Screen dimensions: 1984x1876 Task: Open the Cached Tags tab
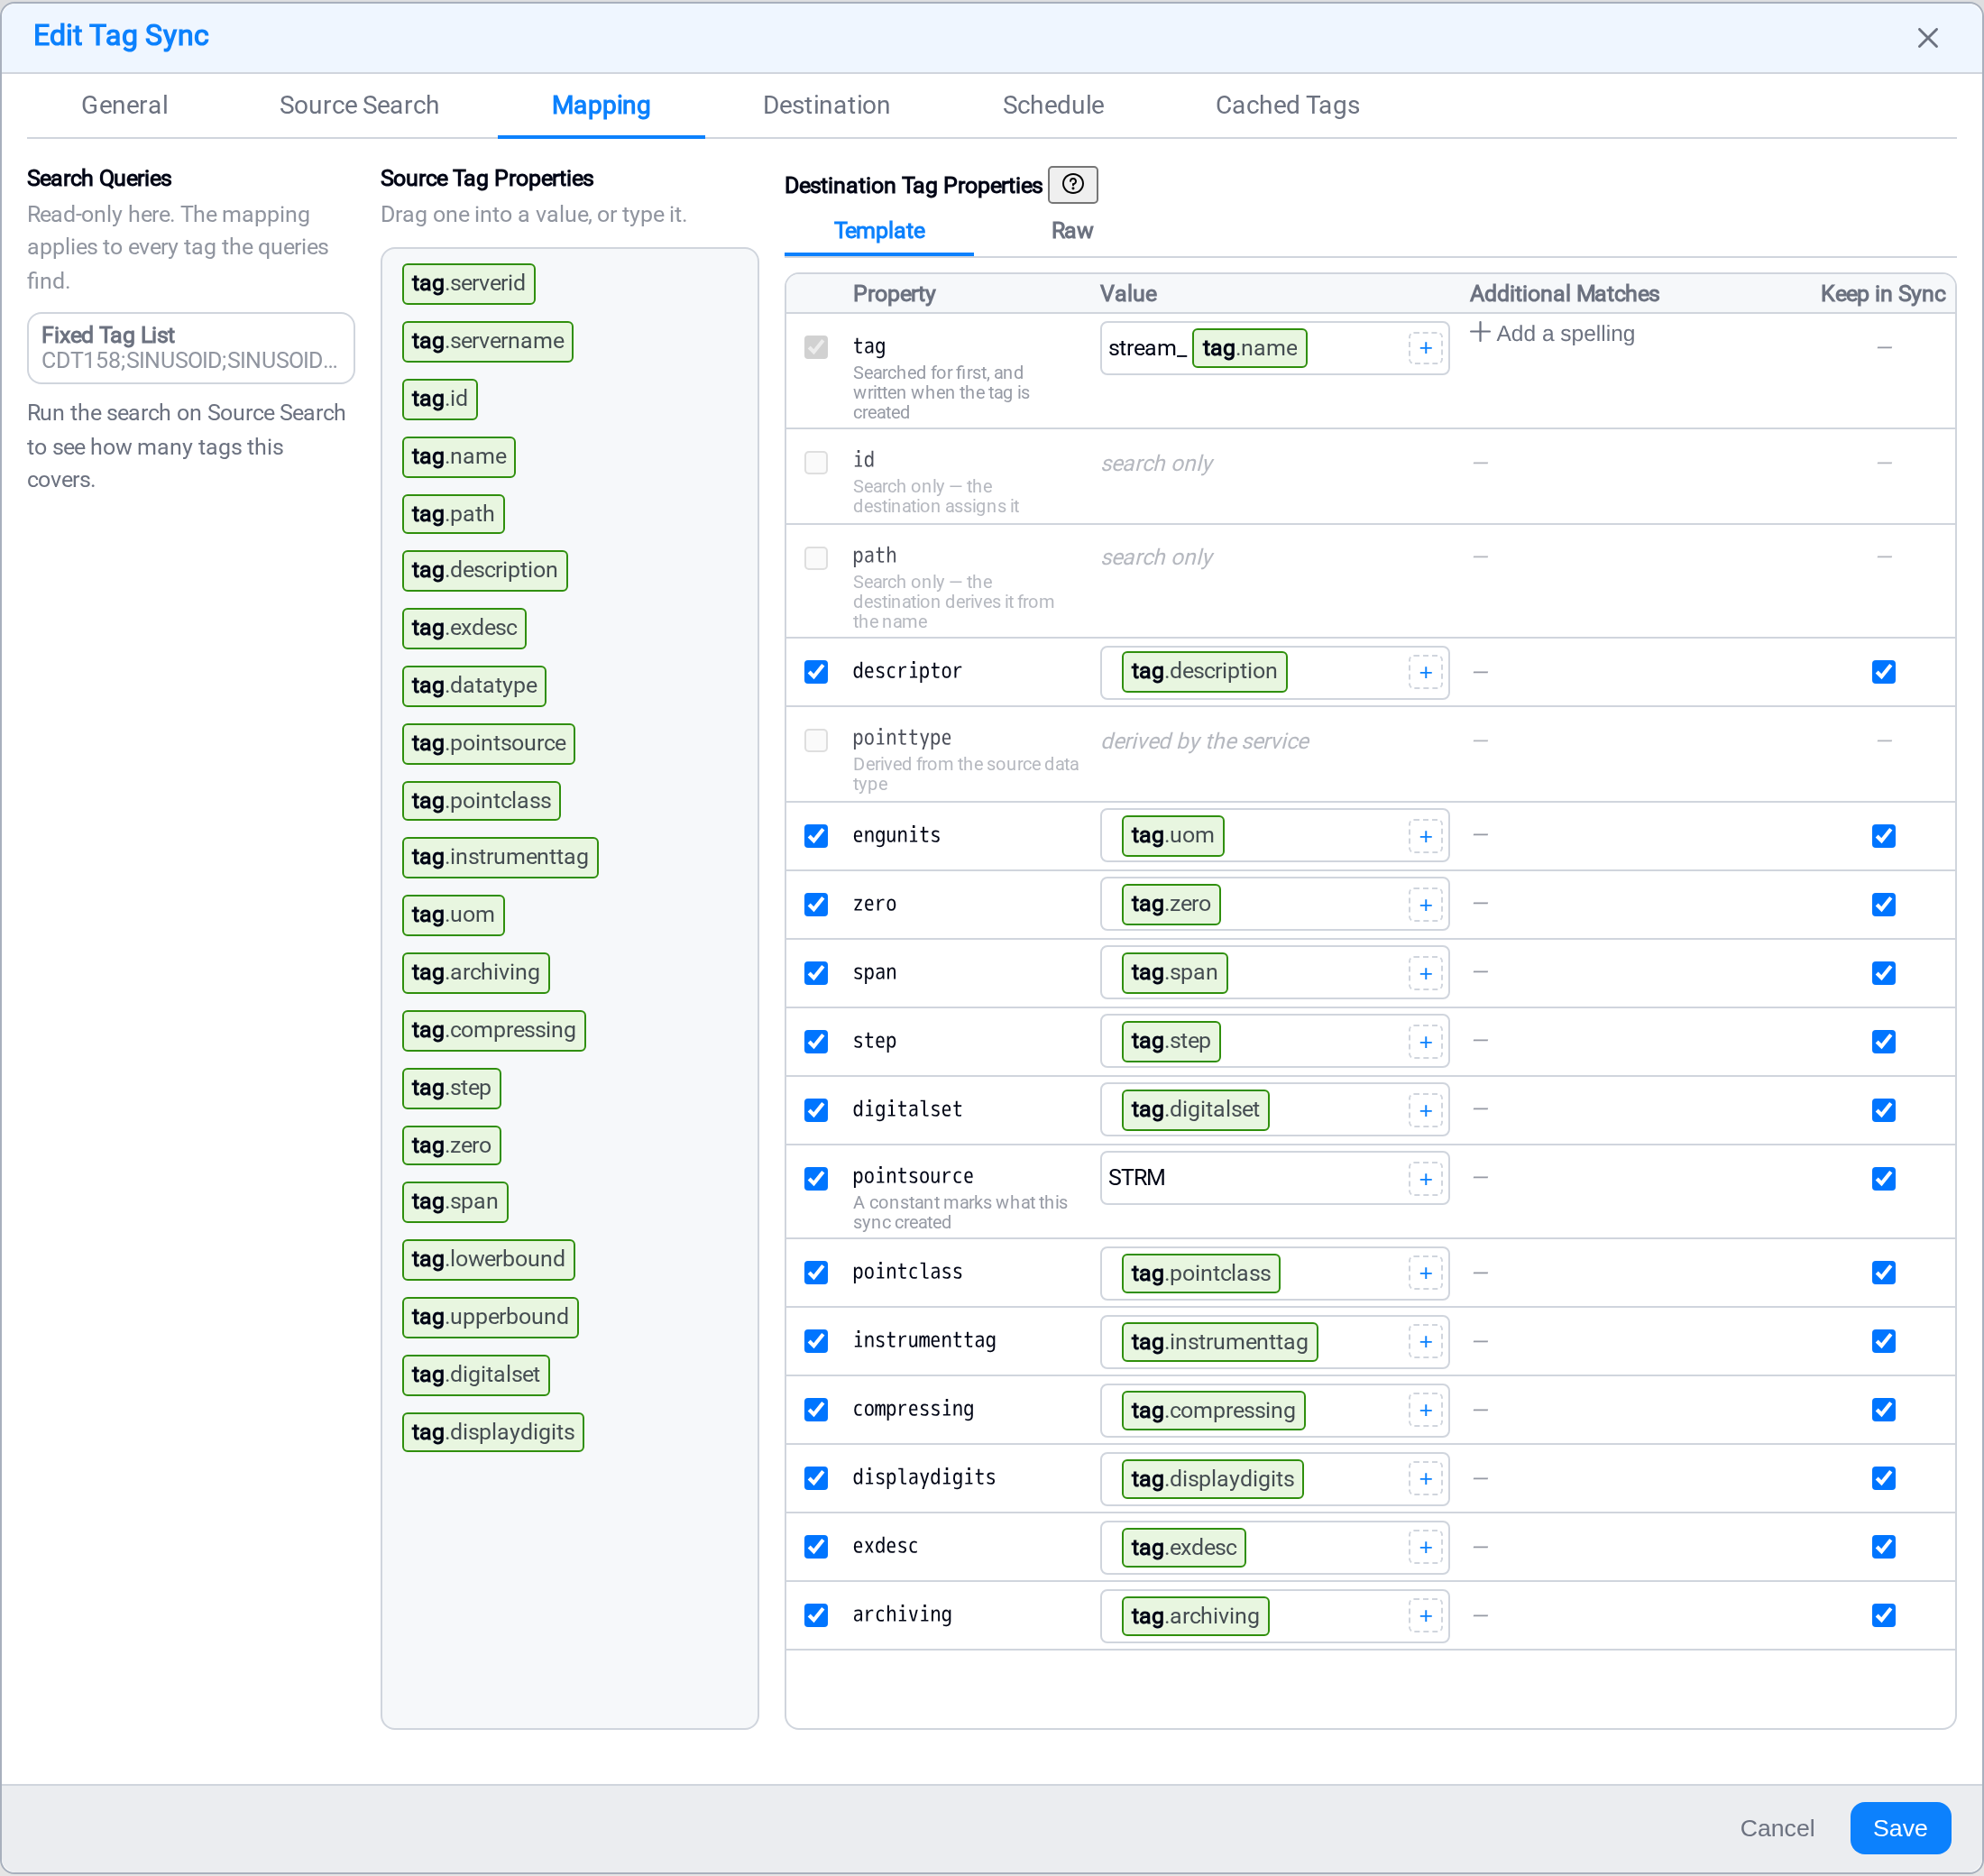(x=1287, y=105)
